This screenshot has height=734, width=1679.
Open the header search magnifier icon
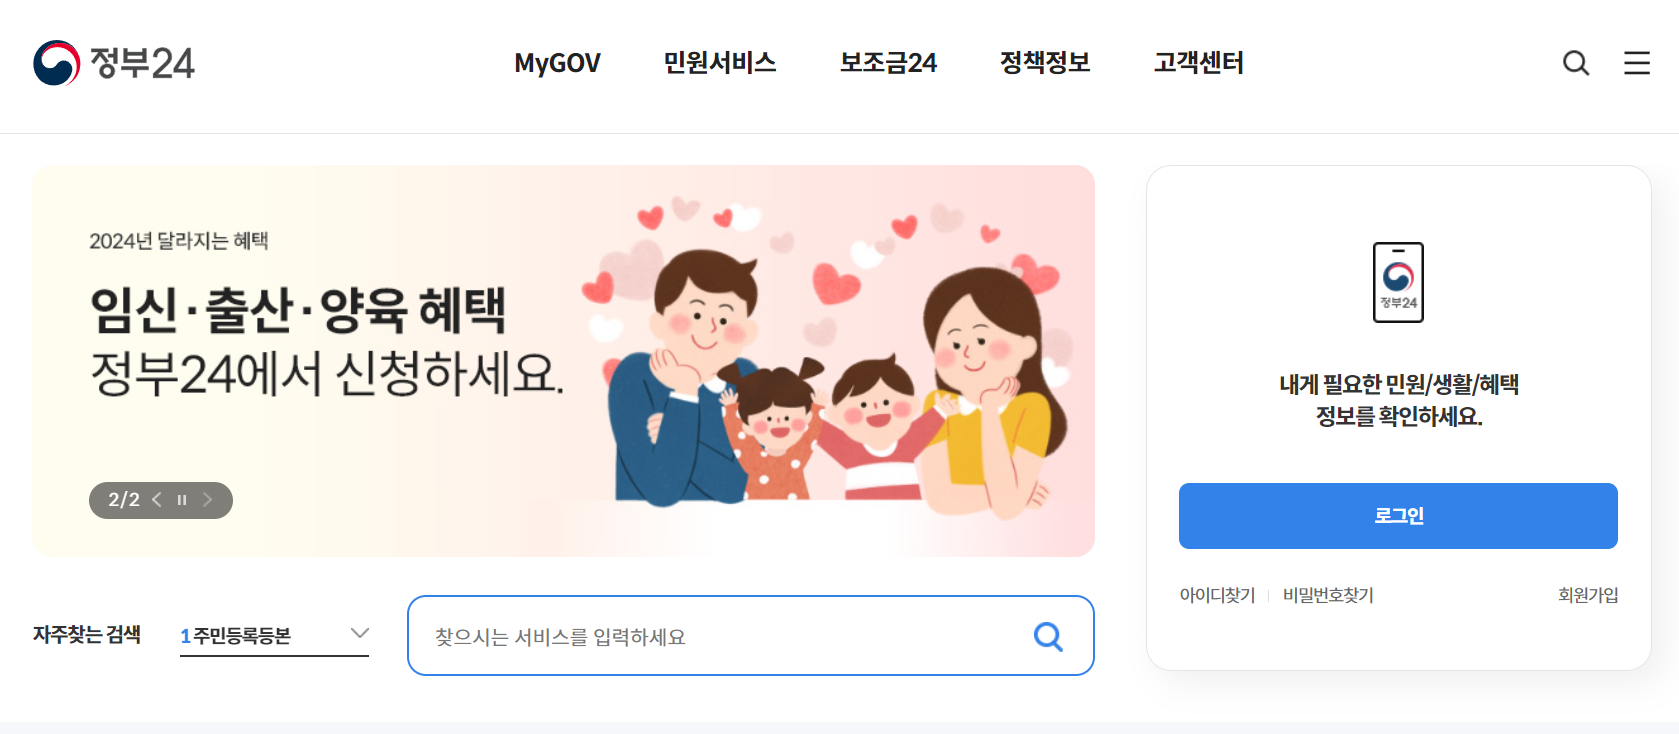pyautogui.click(x=1576, y=63)
